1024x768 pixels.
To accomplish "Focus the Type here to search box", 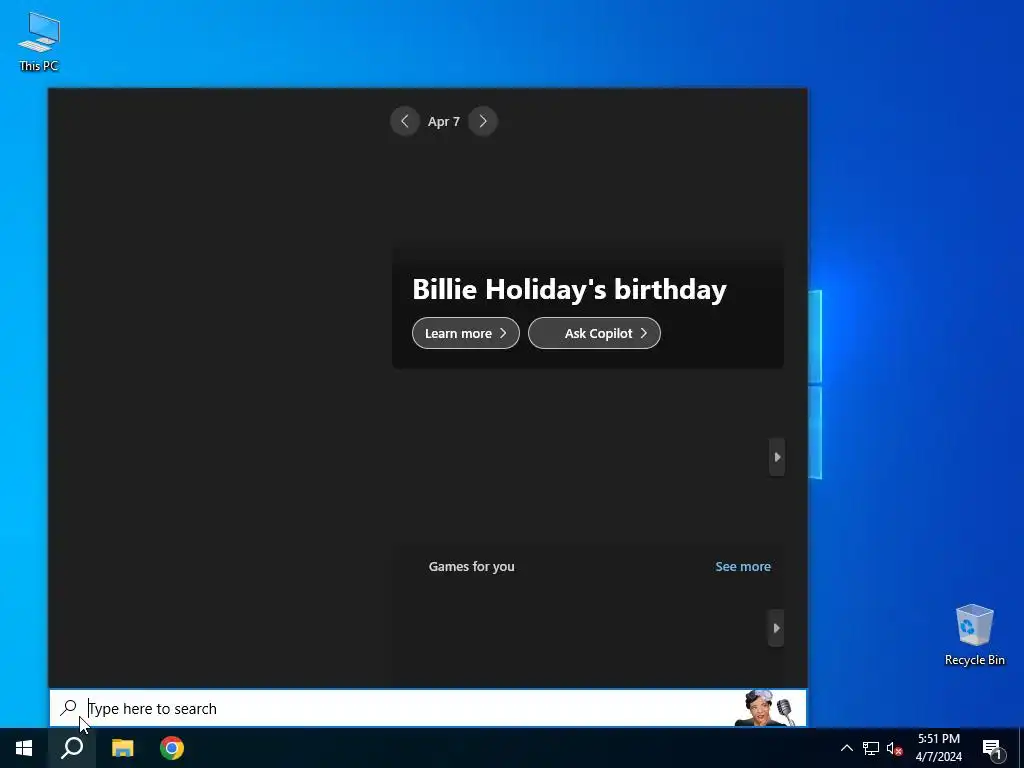I will click(x=428, y=708).
